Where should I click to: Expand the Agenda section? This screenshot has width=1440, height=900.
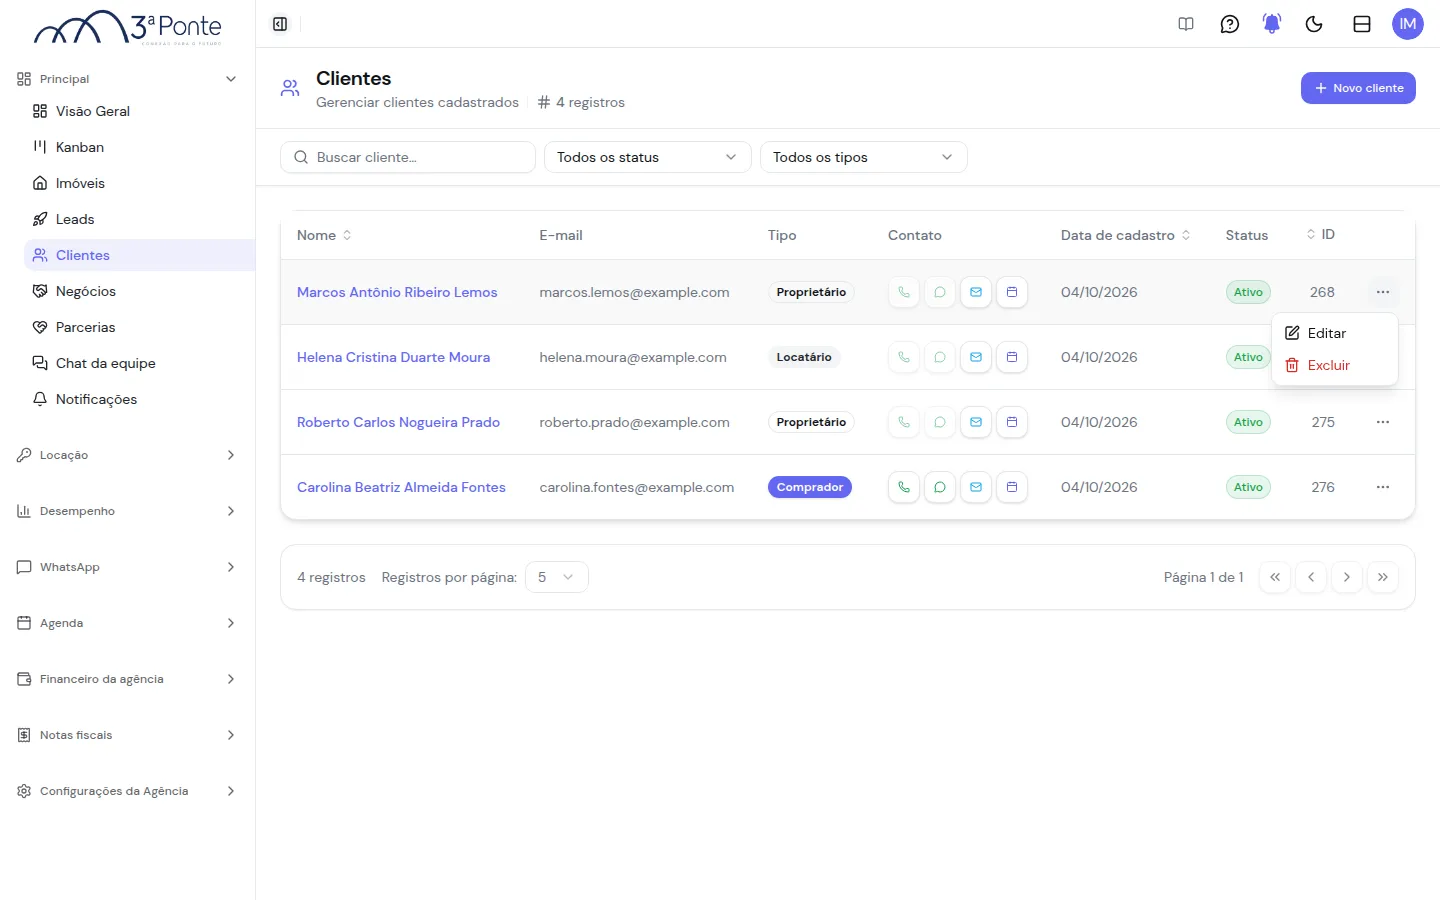[x=127, y=623]
